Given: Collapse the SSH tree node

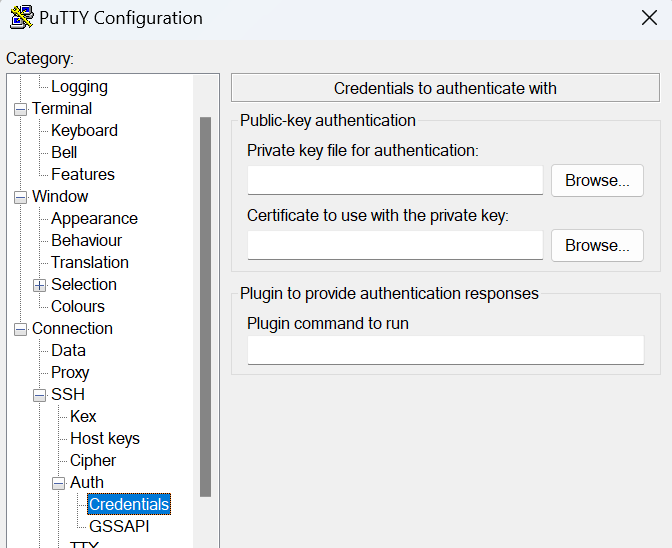Looking at the screenshot, I should 39,395.
